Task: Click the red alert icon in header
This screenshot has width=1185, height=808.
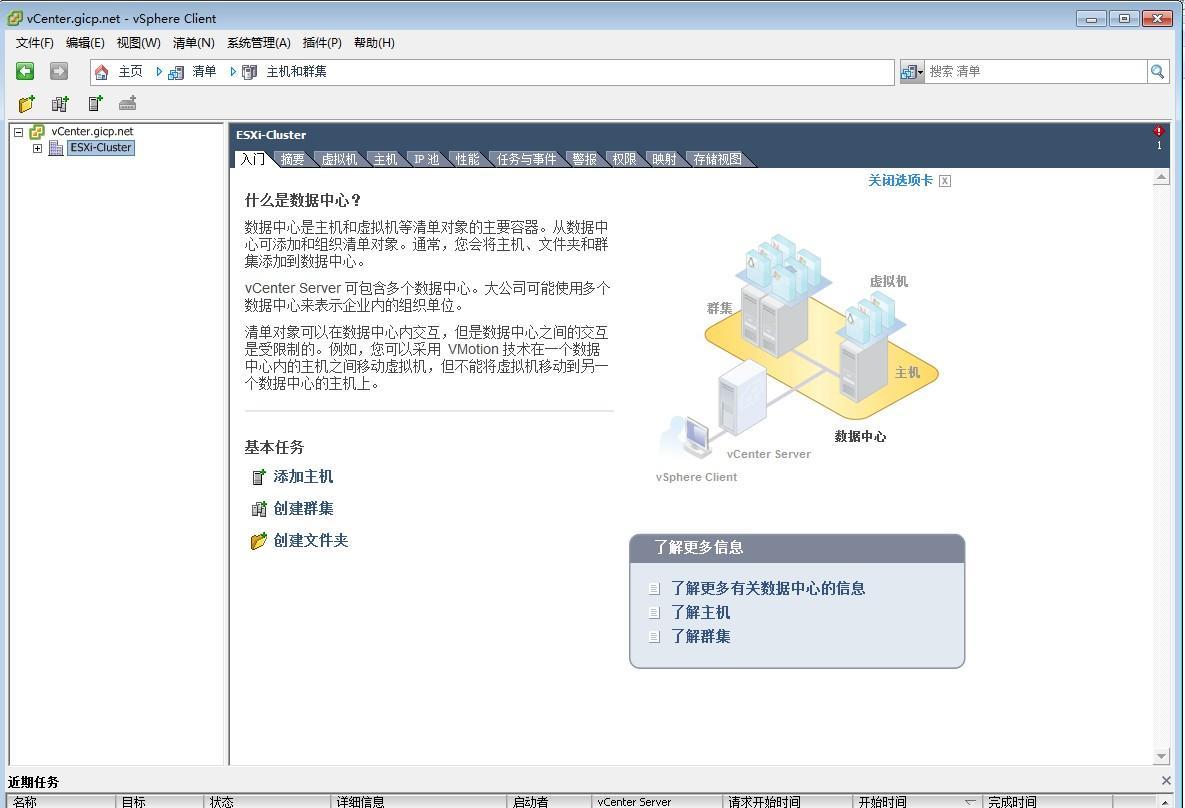Action: coord(1159,131)
